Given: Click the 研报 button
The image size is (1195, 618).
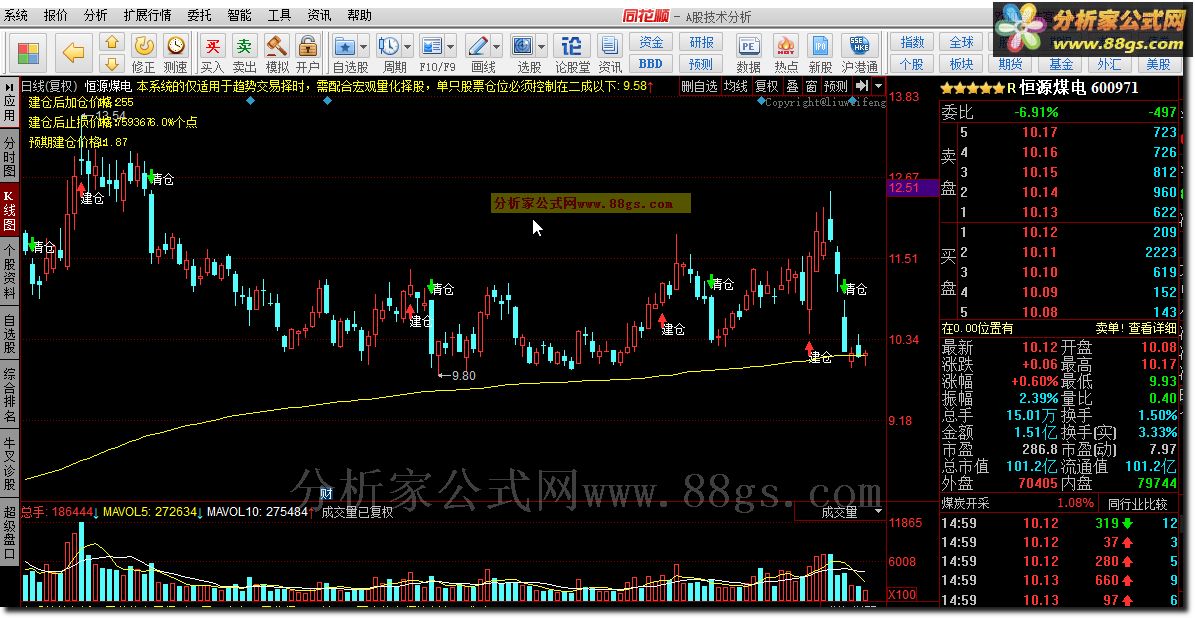Looking at the screenshot, I should pyautogui.click(x=701, y=43).
